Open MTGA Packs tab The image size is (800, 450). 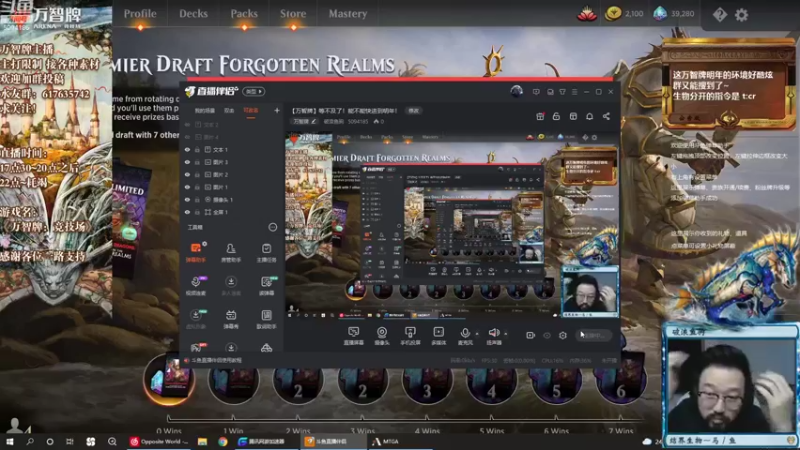[244, 14]
